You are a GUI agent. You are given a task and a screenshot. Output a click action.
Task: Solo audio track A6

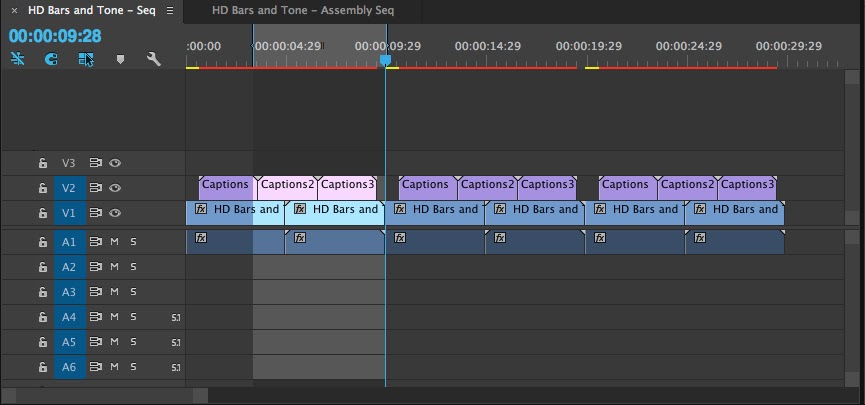tap(133, 367)
